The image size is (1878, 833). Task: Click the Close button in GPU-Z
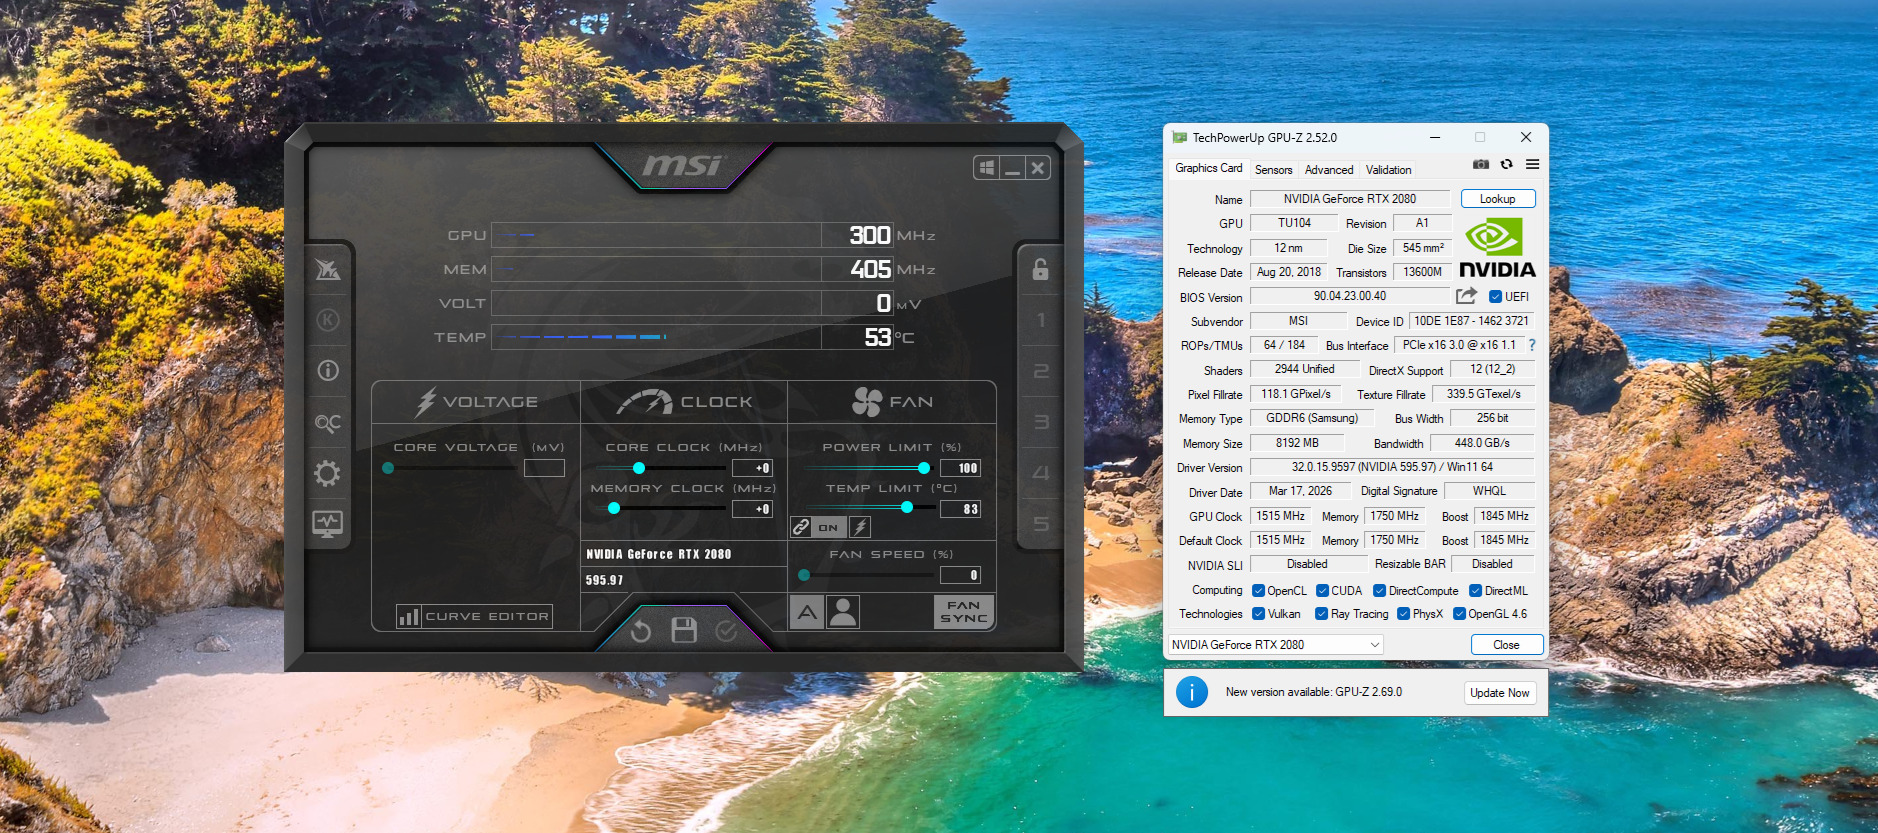coord(1507,645)
